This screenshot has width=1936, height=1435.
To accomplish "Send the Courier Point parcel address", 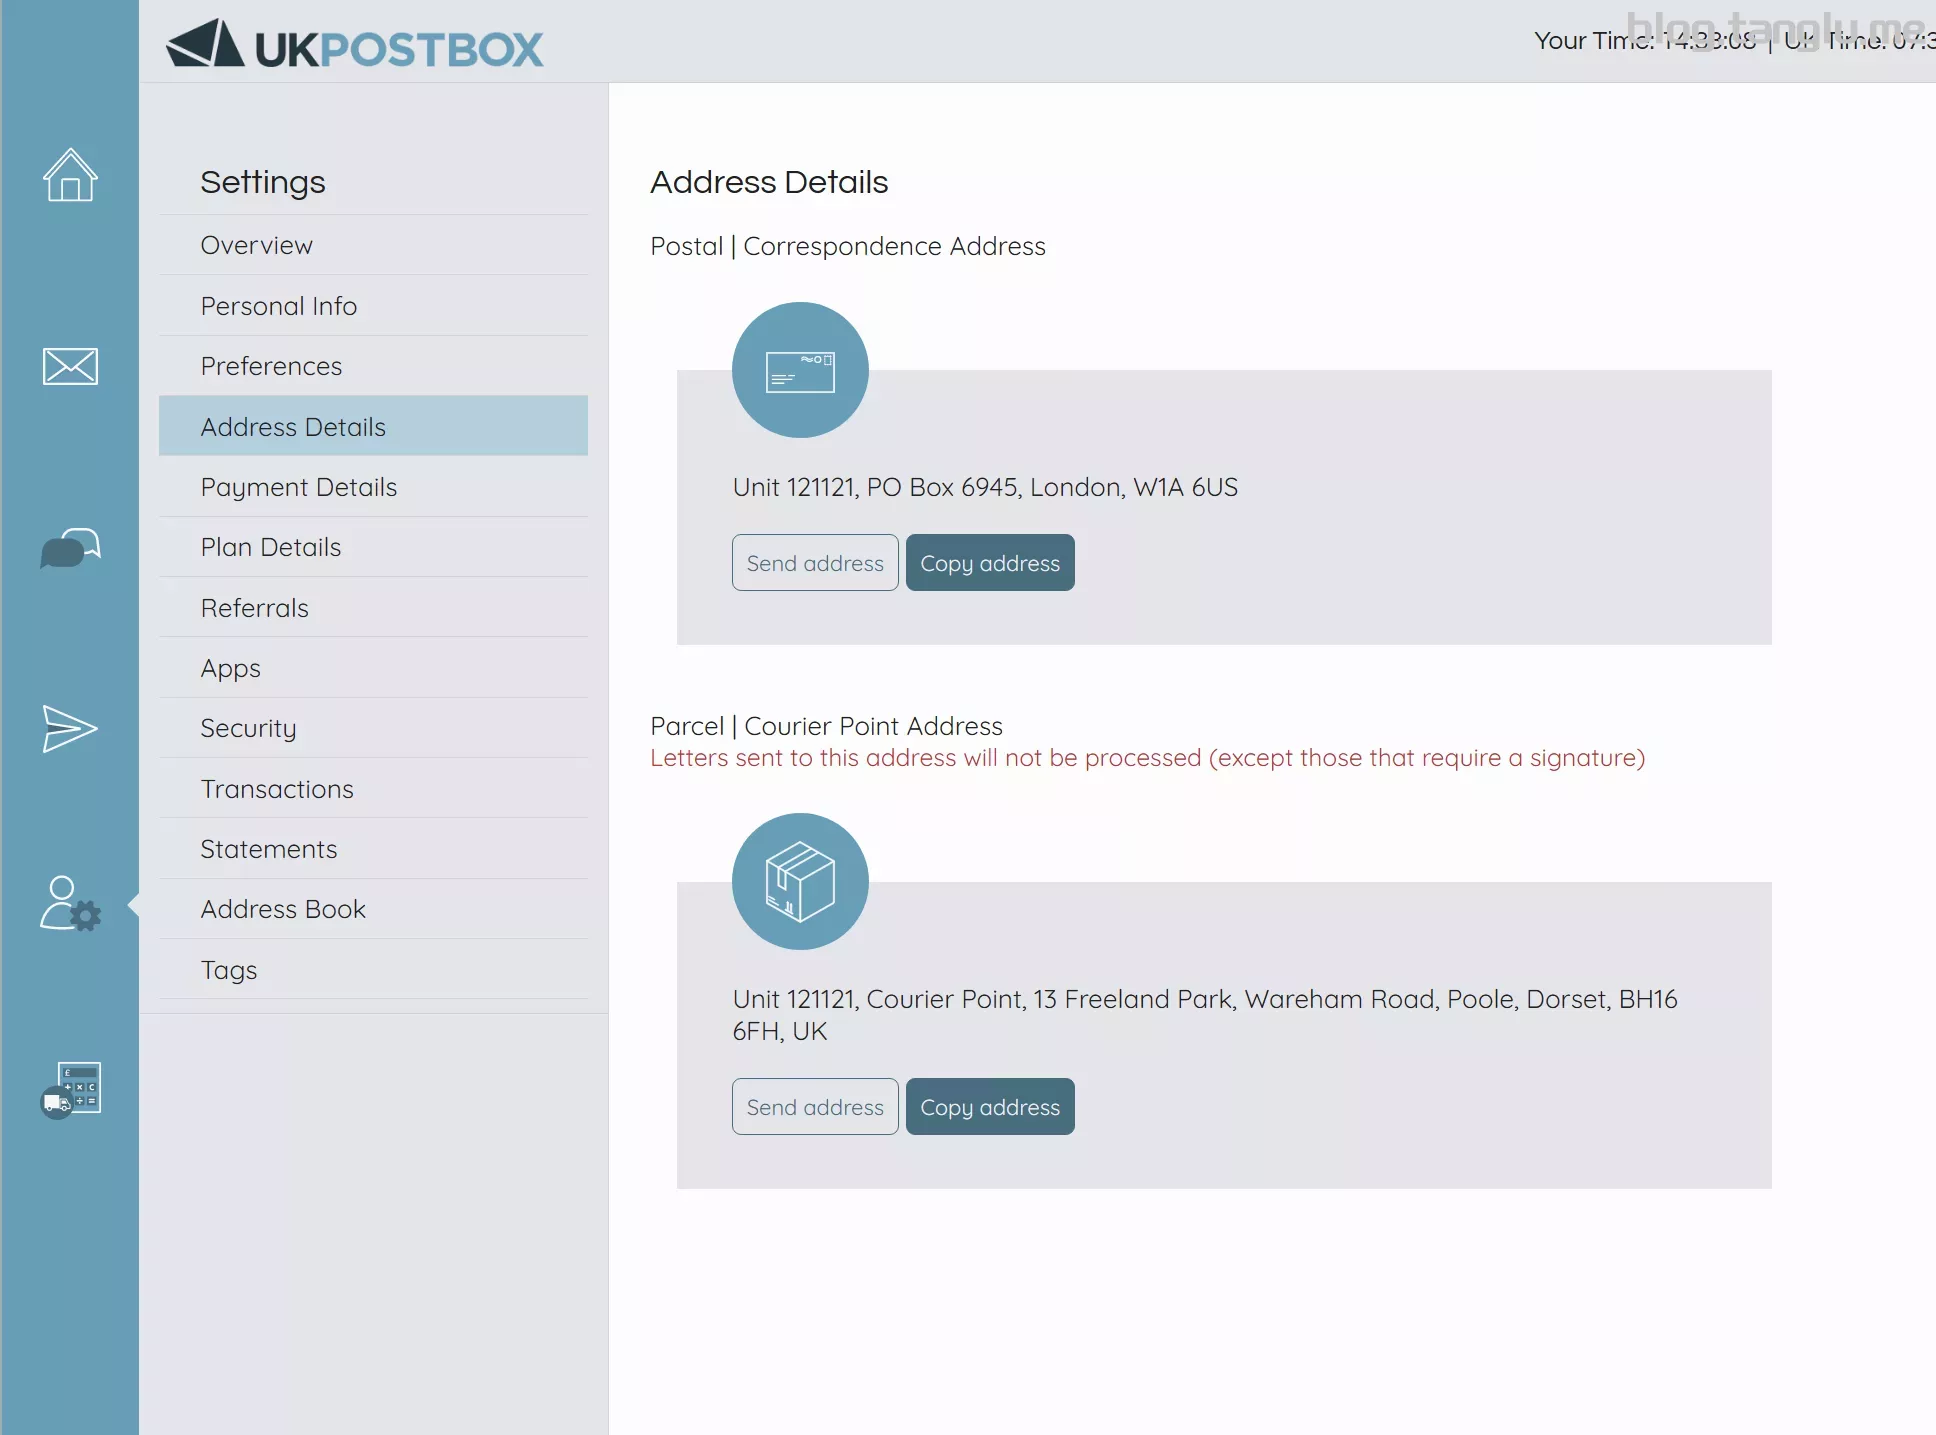I will coord(815,1107).
